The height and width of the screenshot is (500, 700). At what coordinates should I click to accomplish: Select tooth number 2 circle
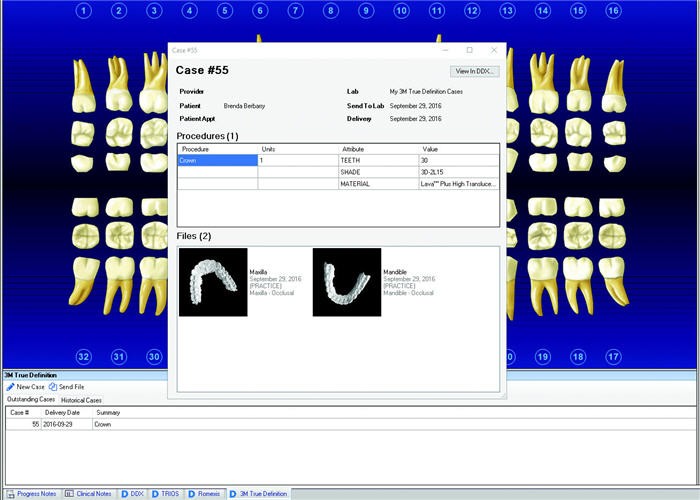[119, 10]
